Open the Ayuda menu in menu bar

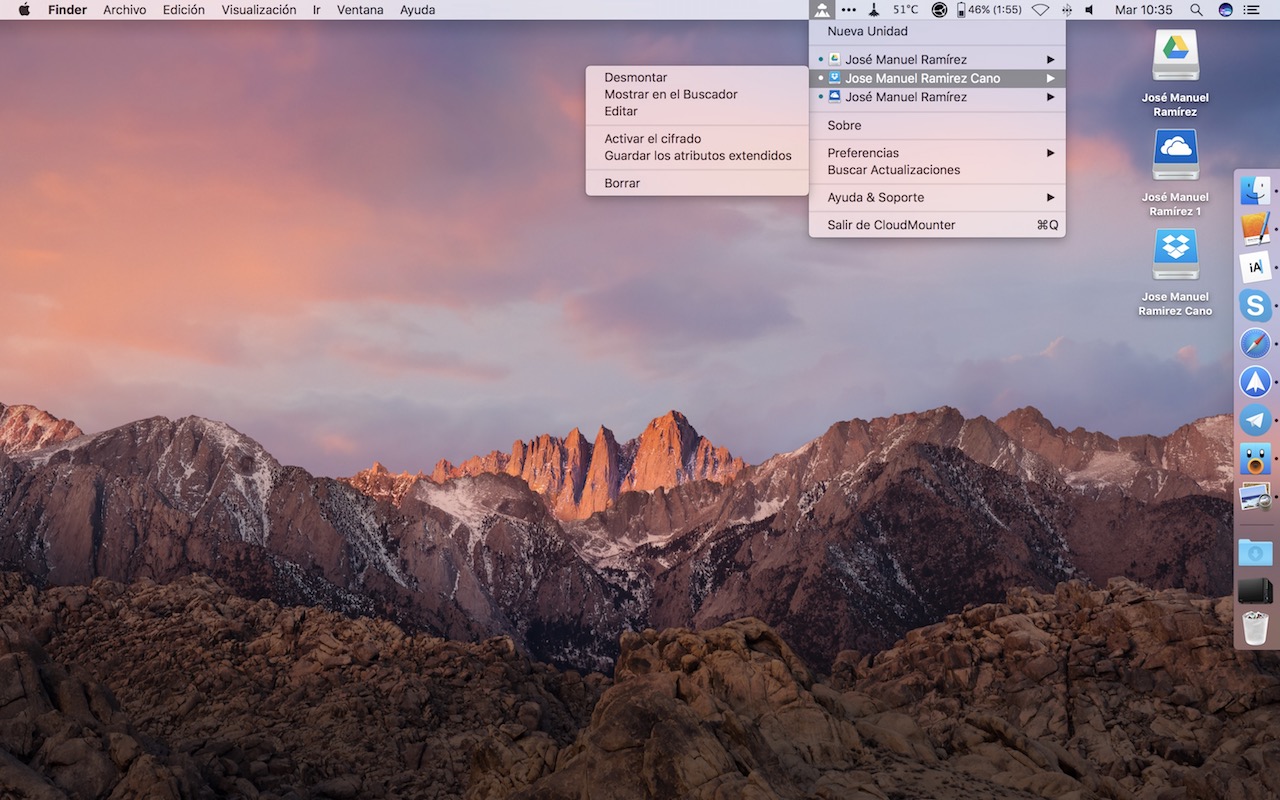[x=417, y=10]
